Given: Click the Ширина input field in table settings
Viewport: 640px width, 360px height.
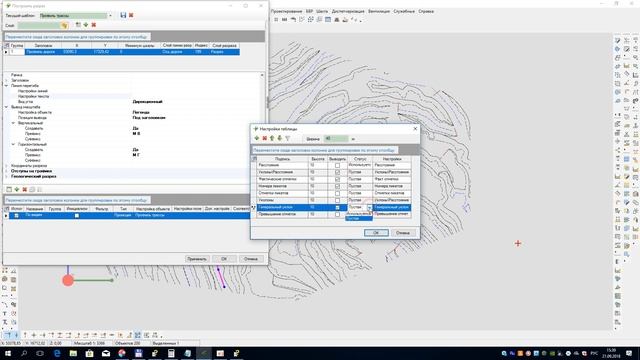Looking at the screenshot, I should (336, 139).
